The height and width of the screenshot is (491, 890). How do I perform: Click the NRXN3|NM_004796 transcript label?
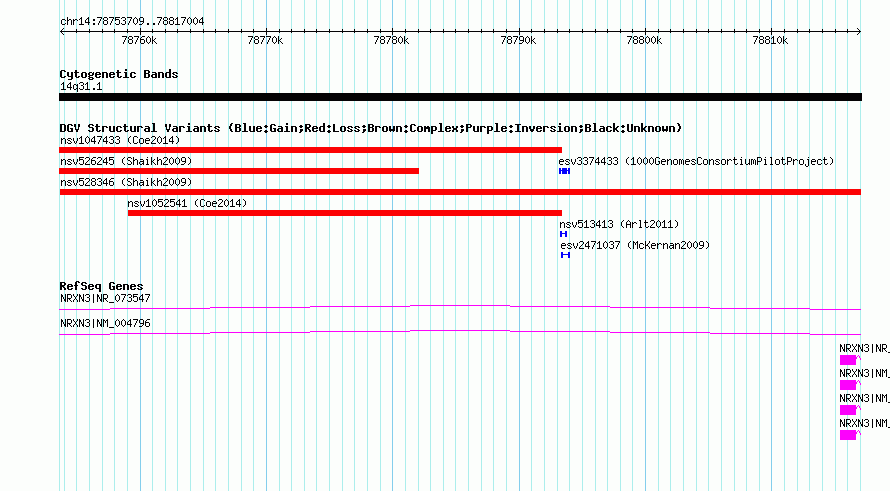[106, 324]
